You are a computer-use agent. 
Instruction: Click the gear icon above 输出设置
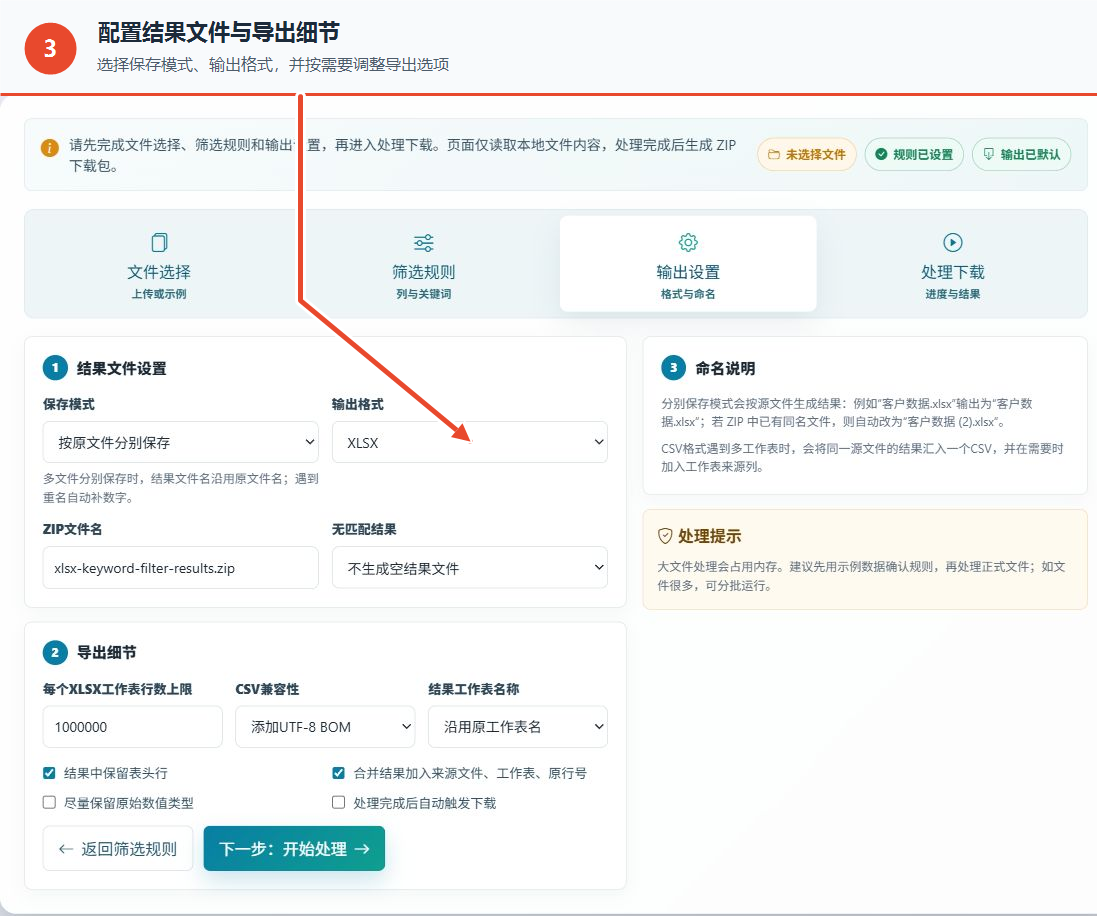688,242
